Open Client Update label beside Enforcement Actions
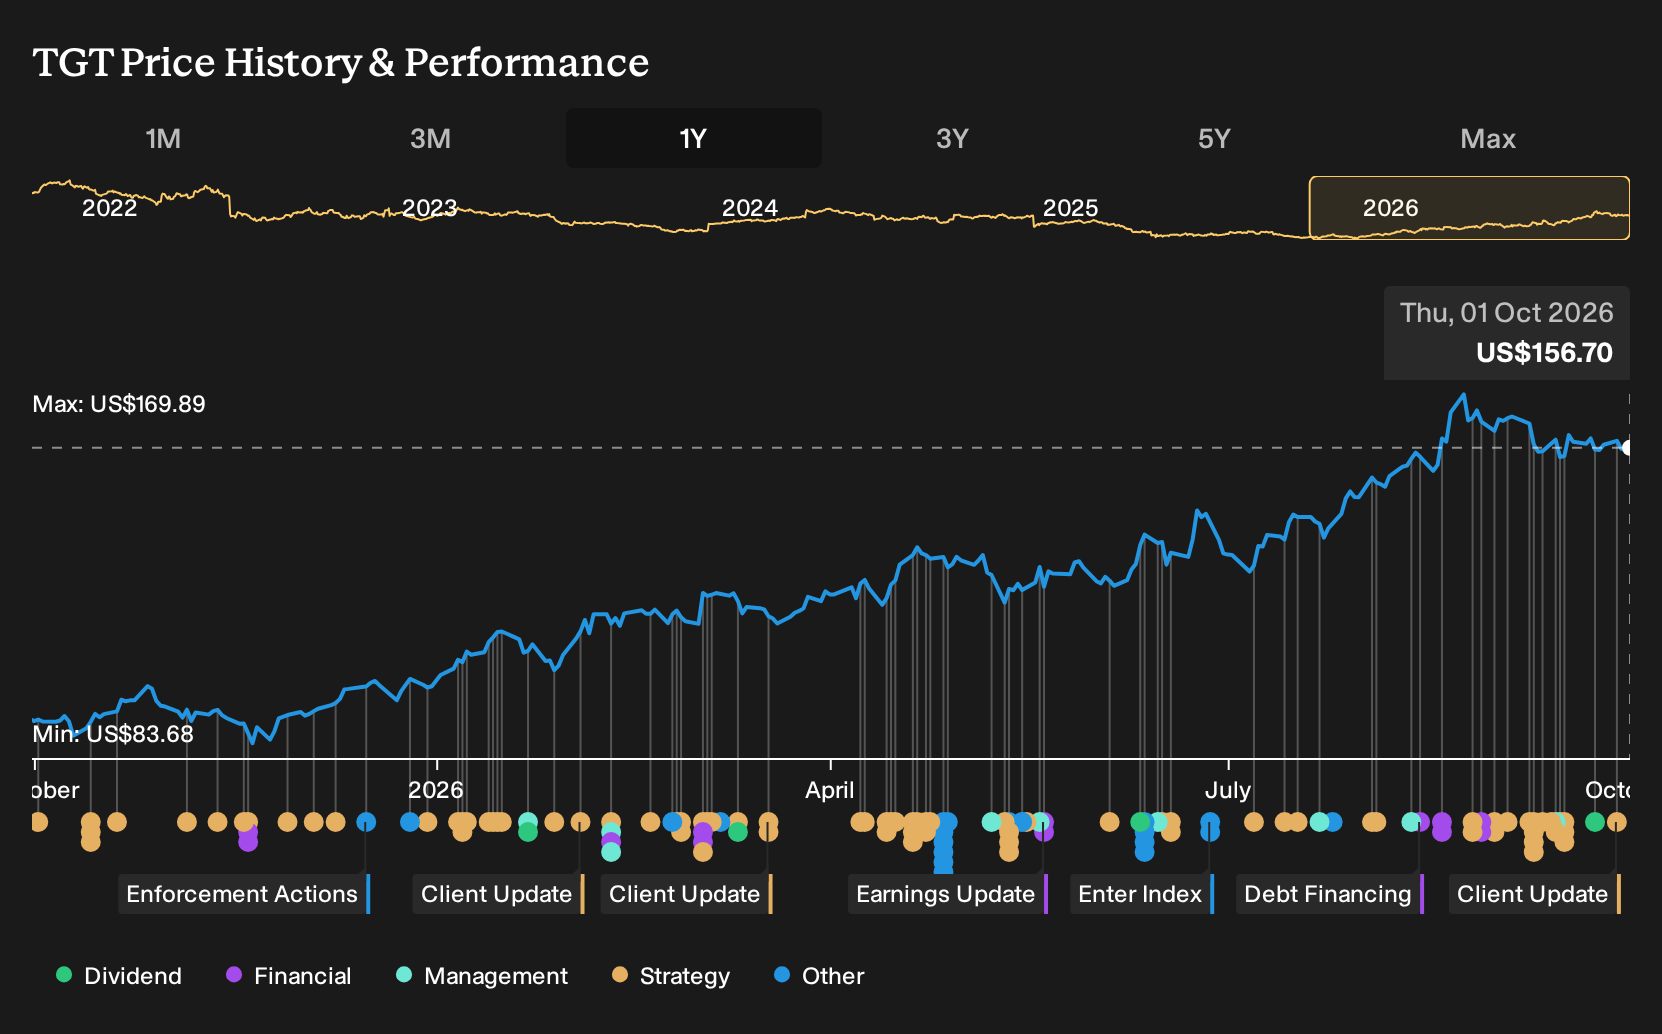Screen dimensions: 1662x1034 [498, 894]
